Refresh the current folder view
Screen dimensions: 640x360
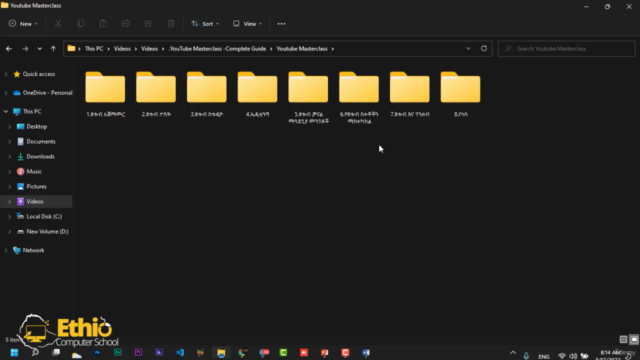click(484, 48)
